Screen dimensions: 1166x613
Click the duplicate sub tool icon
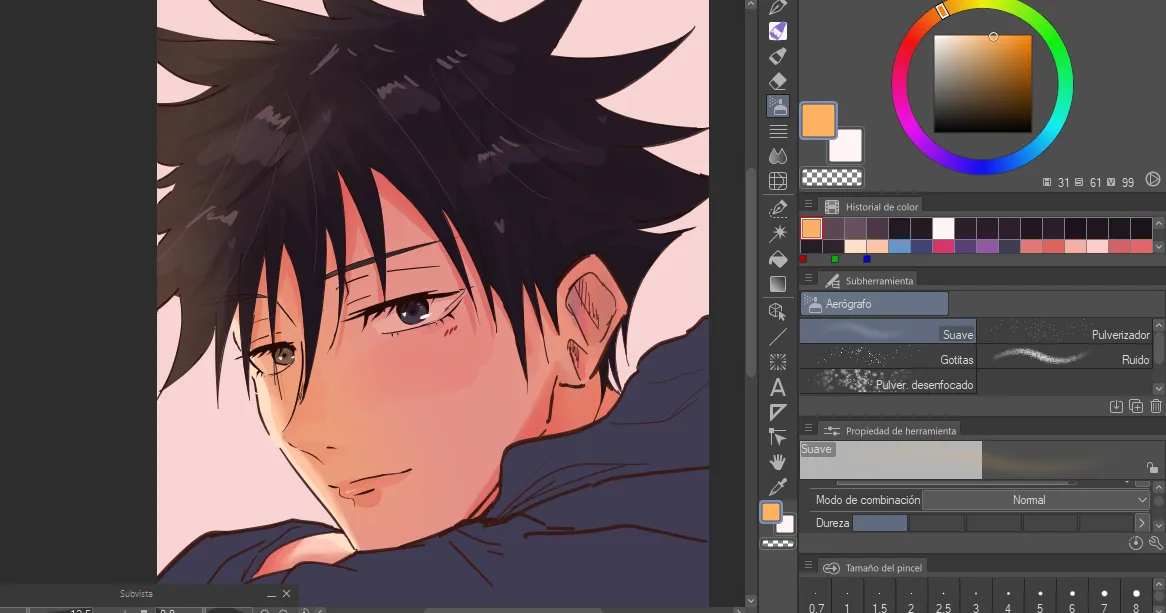pos(1136,406)
